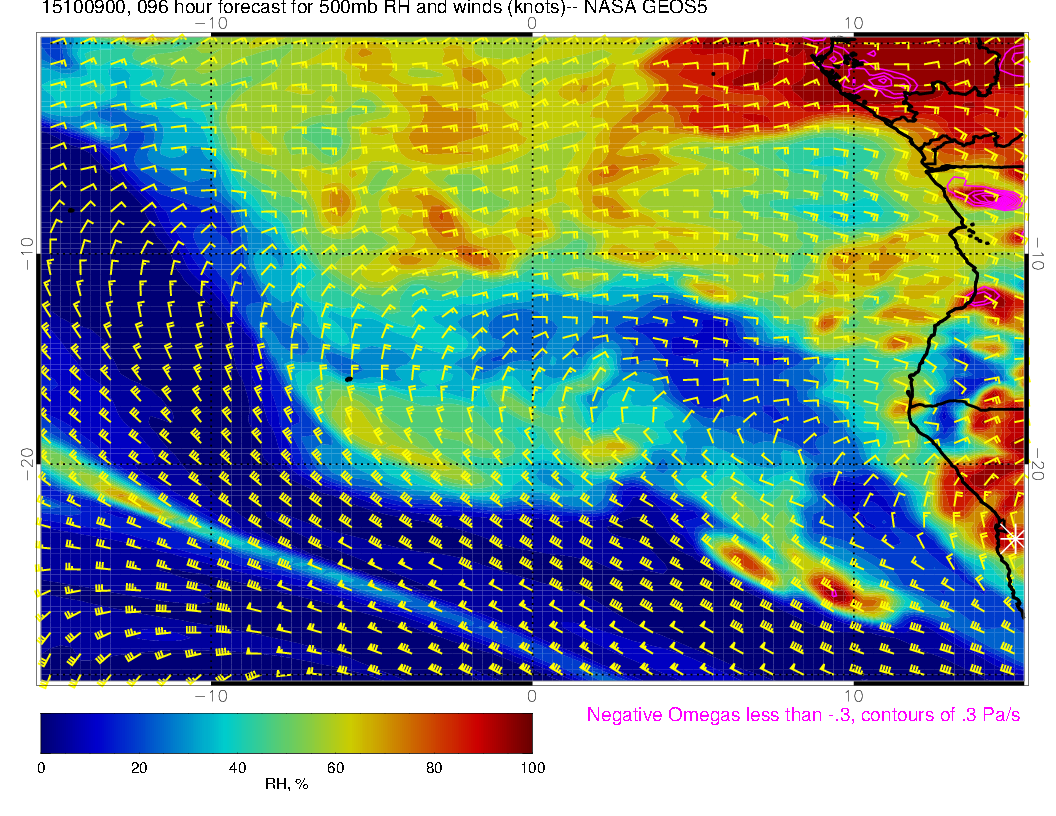The image size is (1056, 816).
Task: Click the magenta Negative Omegas legend text
Action: coord(803,715)
